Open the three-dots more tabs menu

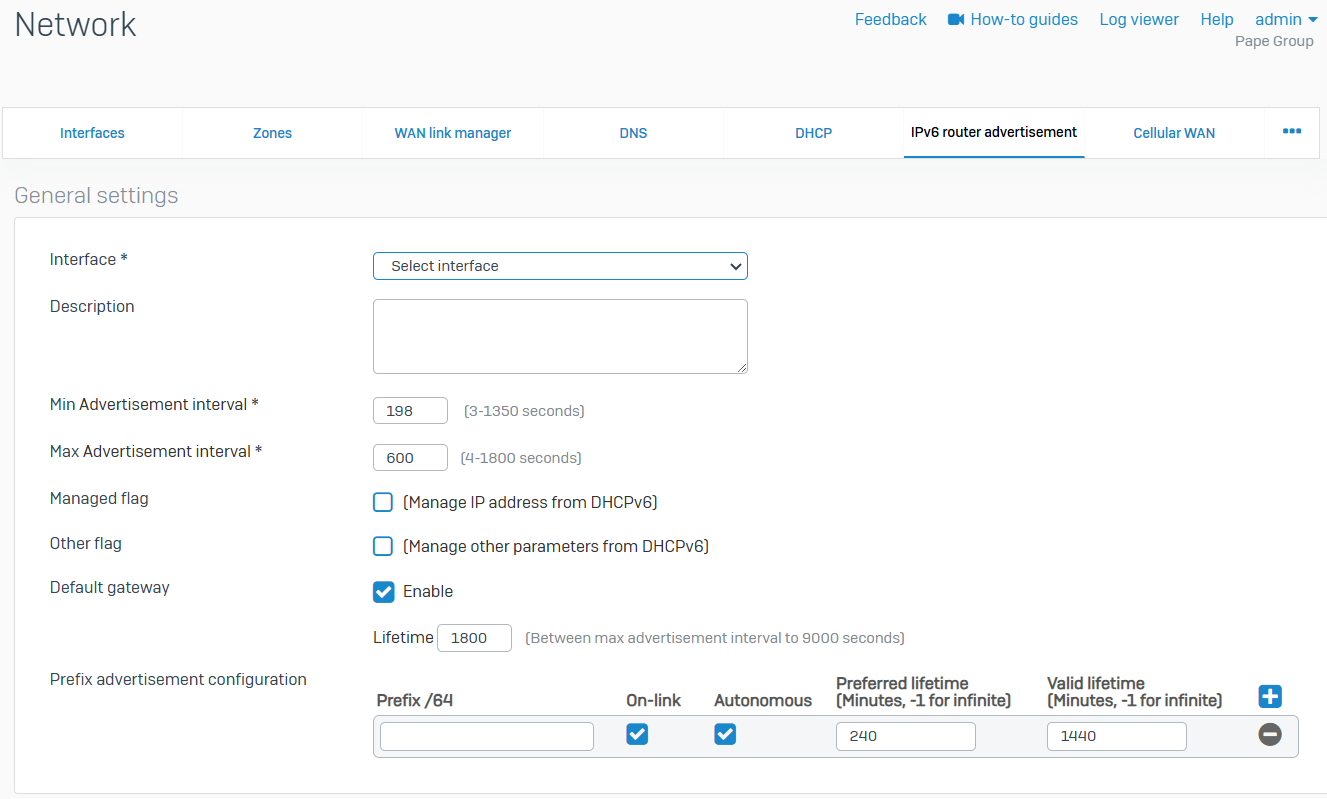tap(1292, 132)
